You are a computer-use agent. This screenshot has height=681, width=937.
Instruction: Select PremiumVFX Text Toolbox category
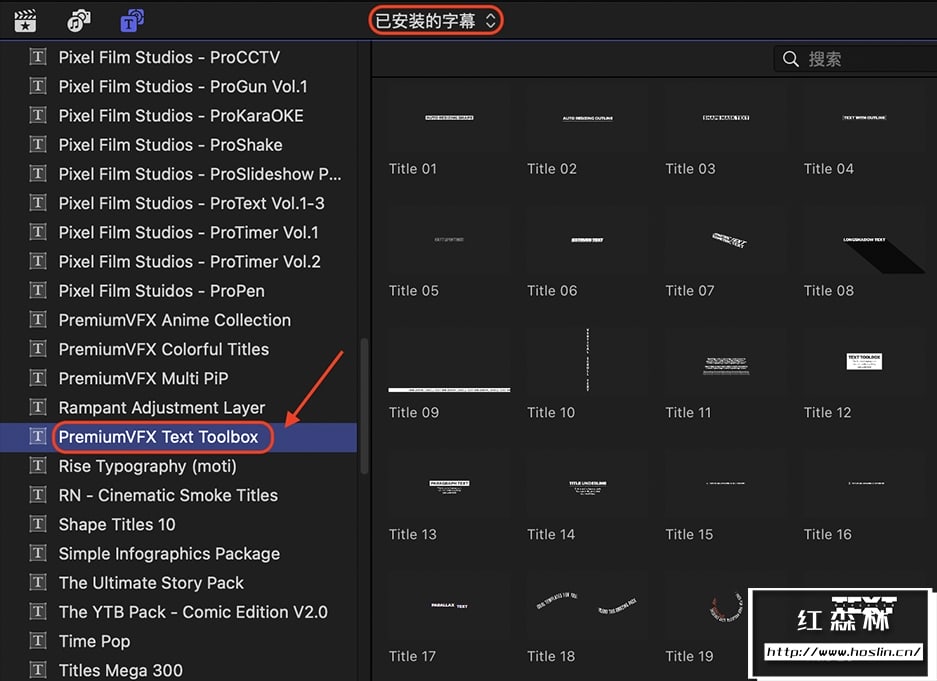coord(158,437)
